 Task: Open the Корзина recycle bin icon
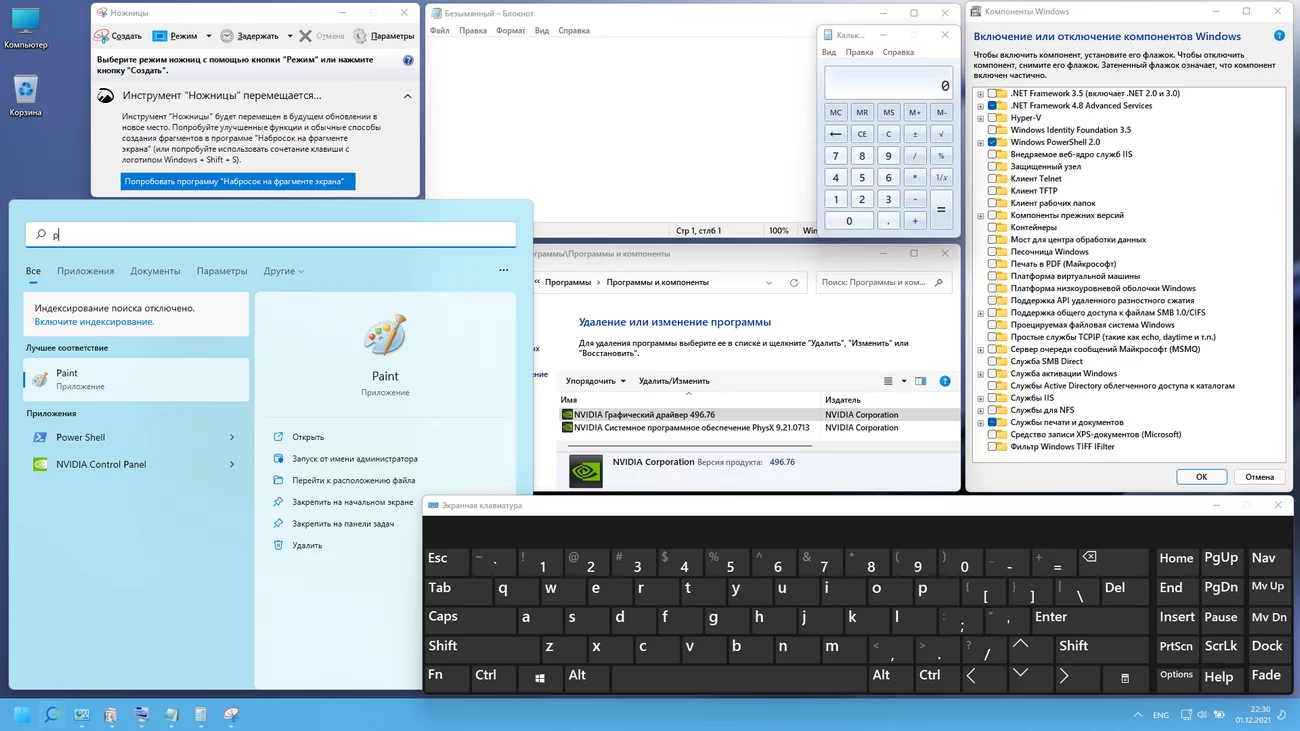pyautogui.click(x=25, y=96)
